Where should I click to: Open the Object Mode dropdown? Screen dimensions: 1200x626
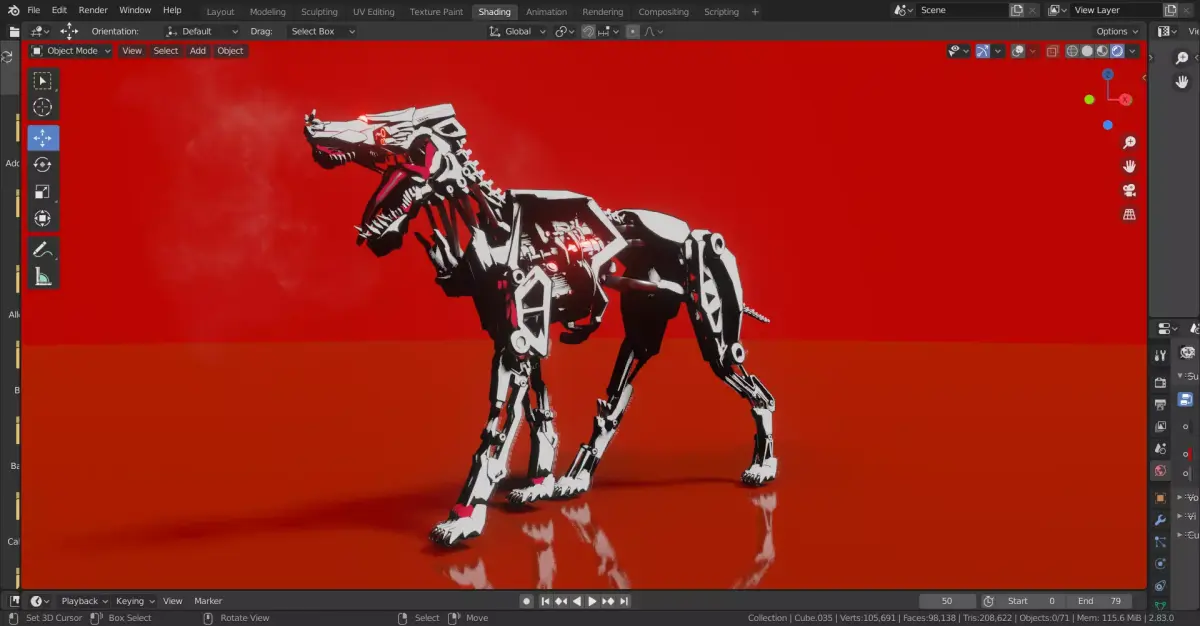click(70, 51)
